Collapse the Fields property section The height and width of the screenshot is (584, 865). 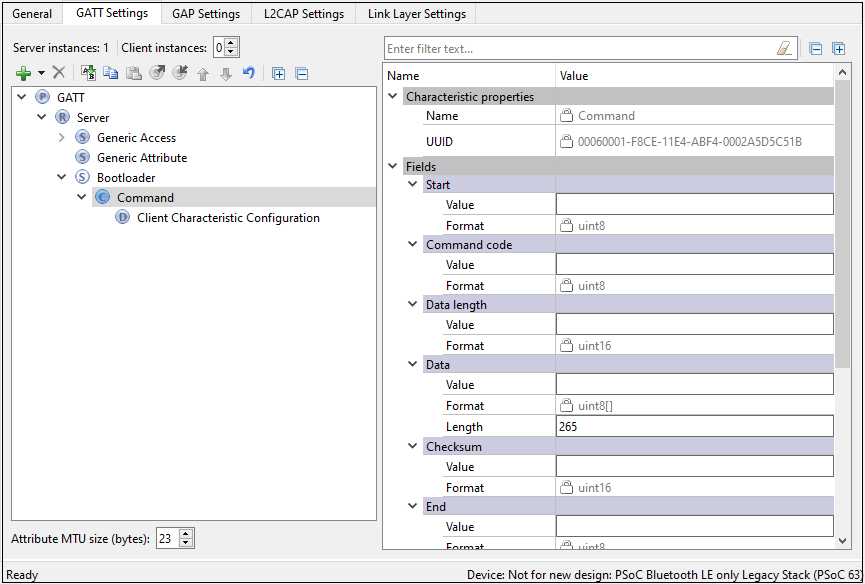(x=392, y=167)
